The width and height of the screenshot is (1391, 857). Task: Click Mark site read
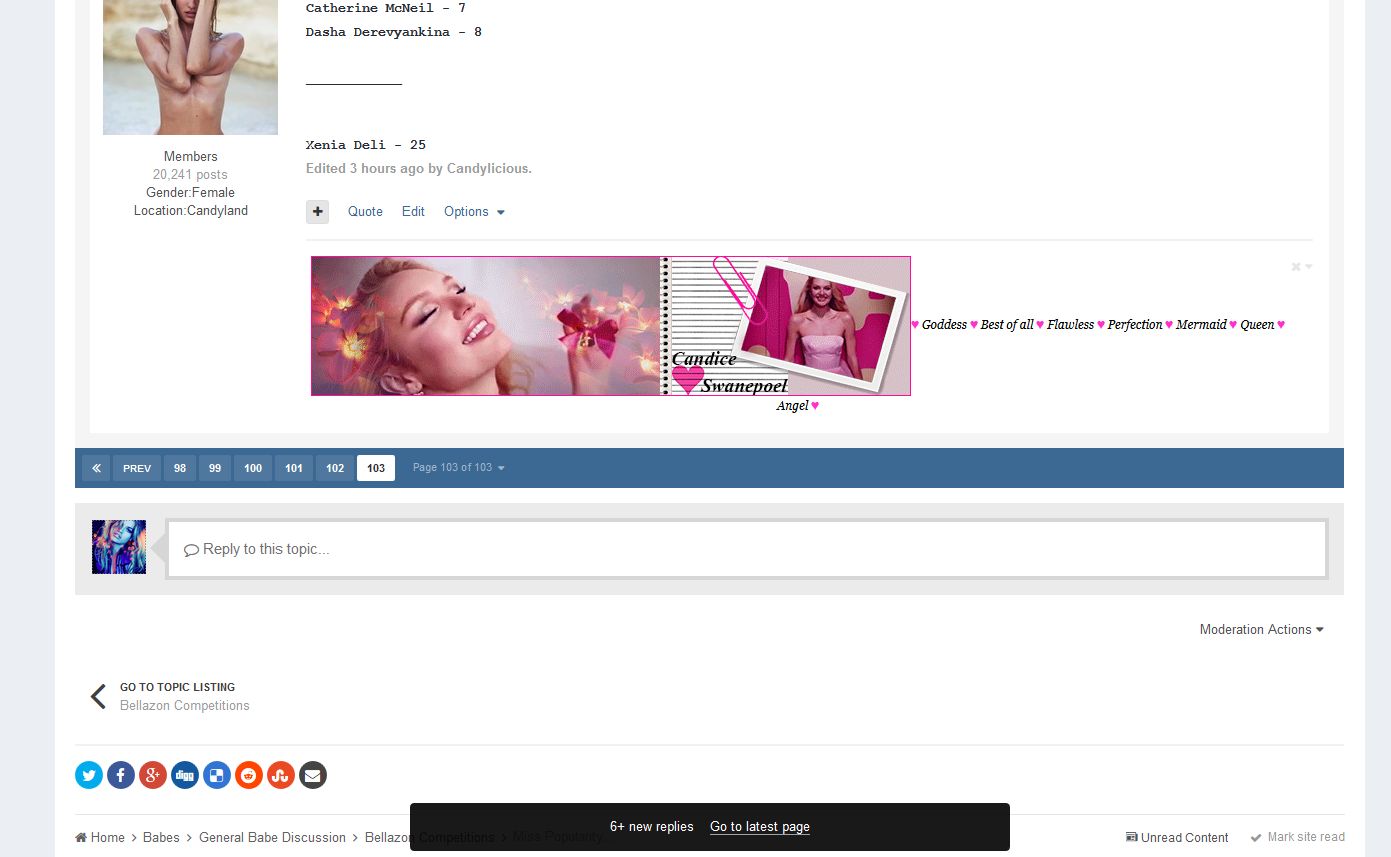tap(1297, 837)
